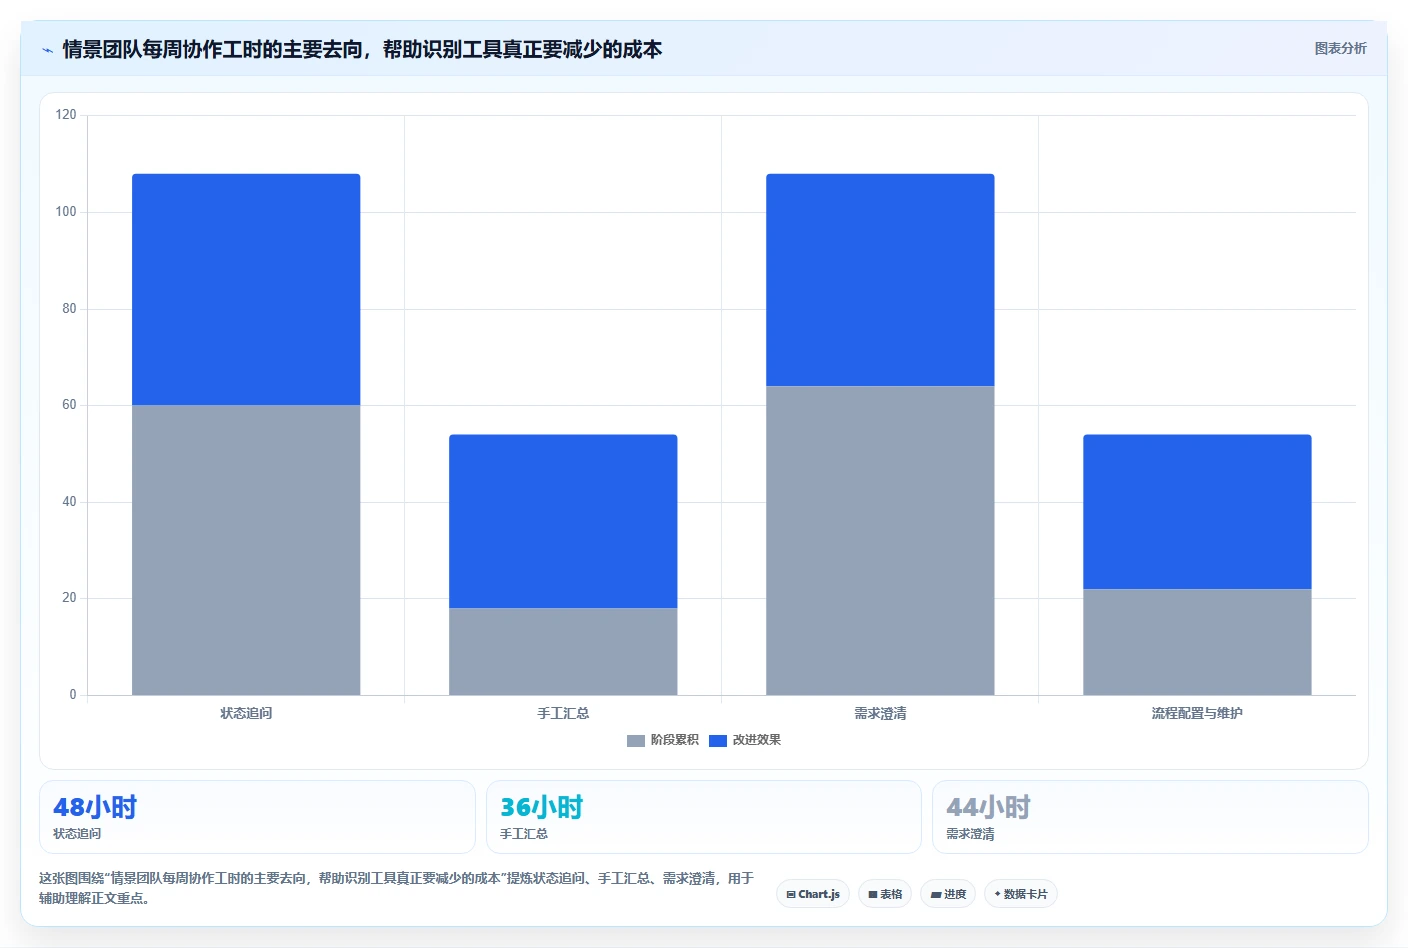Open the 48小时 状态追问 data card
1408x948 pixels.
click(257, 817)
